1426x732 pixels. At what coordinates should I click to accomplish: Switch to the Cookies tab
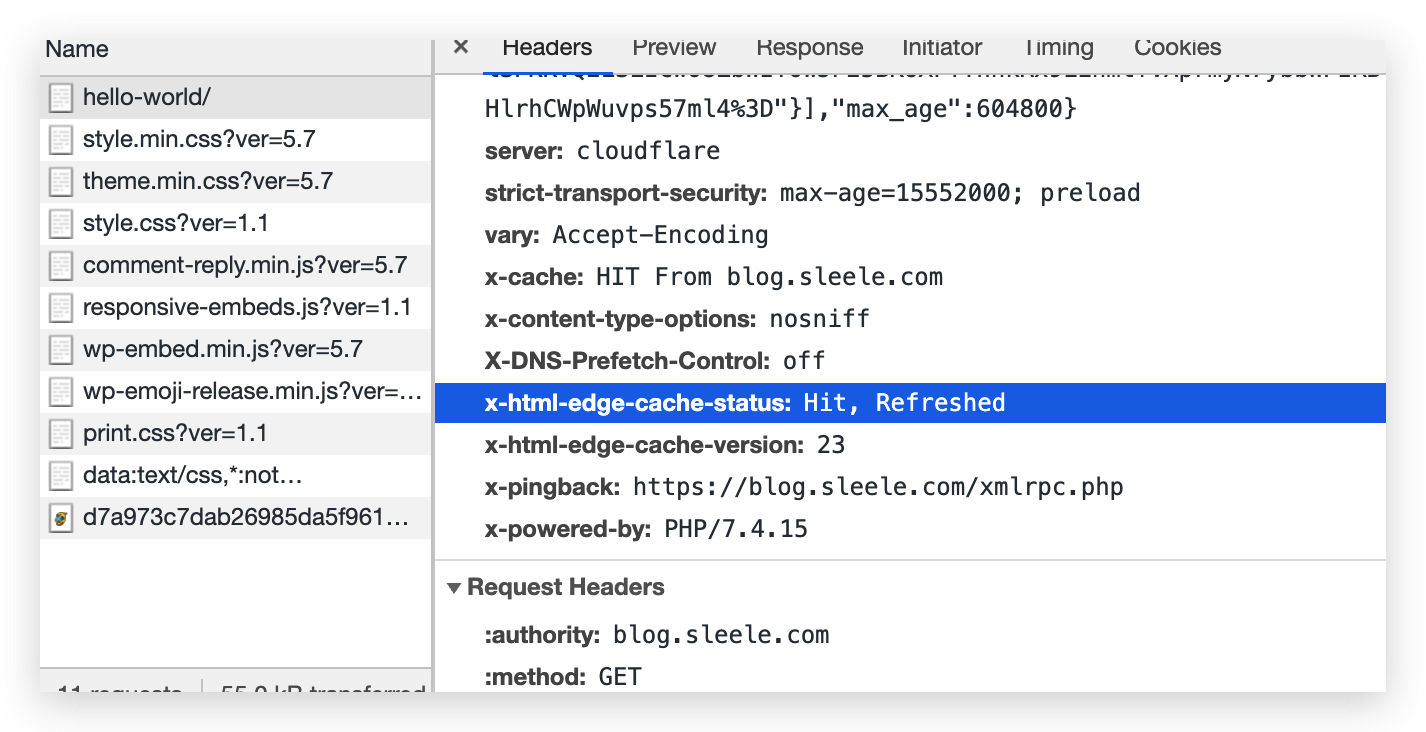pos(1177,47)
